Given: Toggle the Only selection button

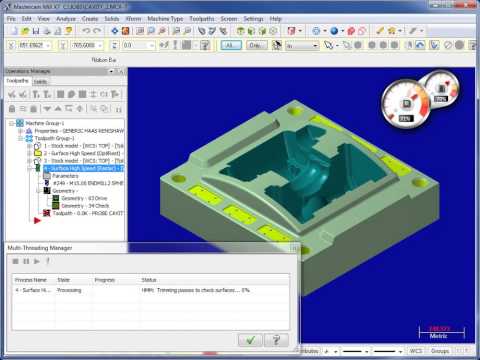Looking at the screenshot, I should [256, 45].
